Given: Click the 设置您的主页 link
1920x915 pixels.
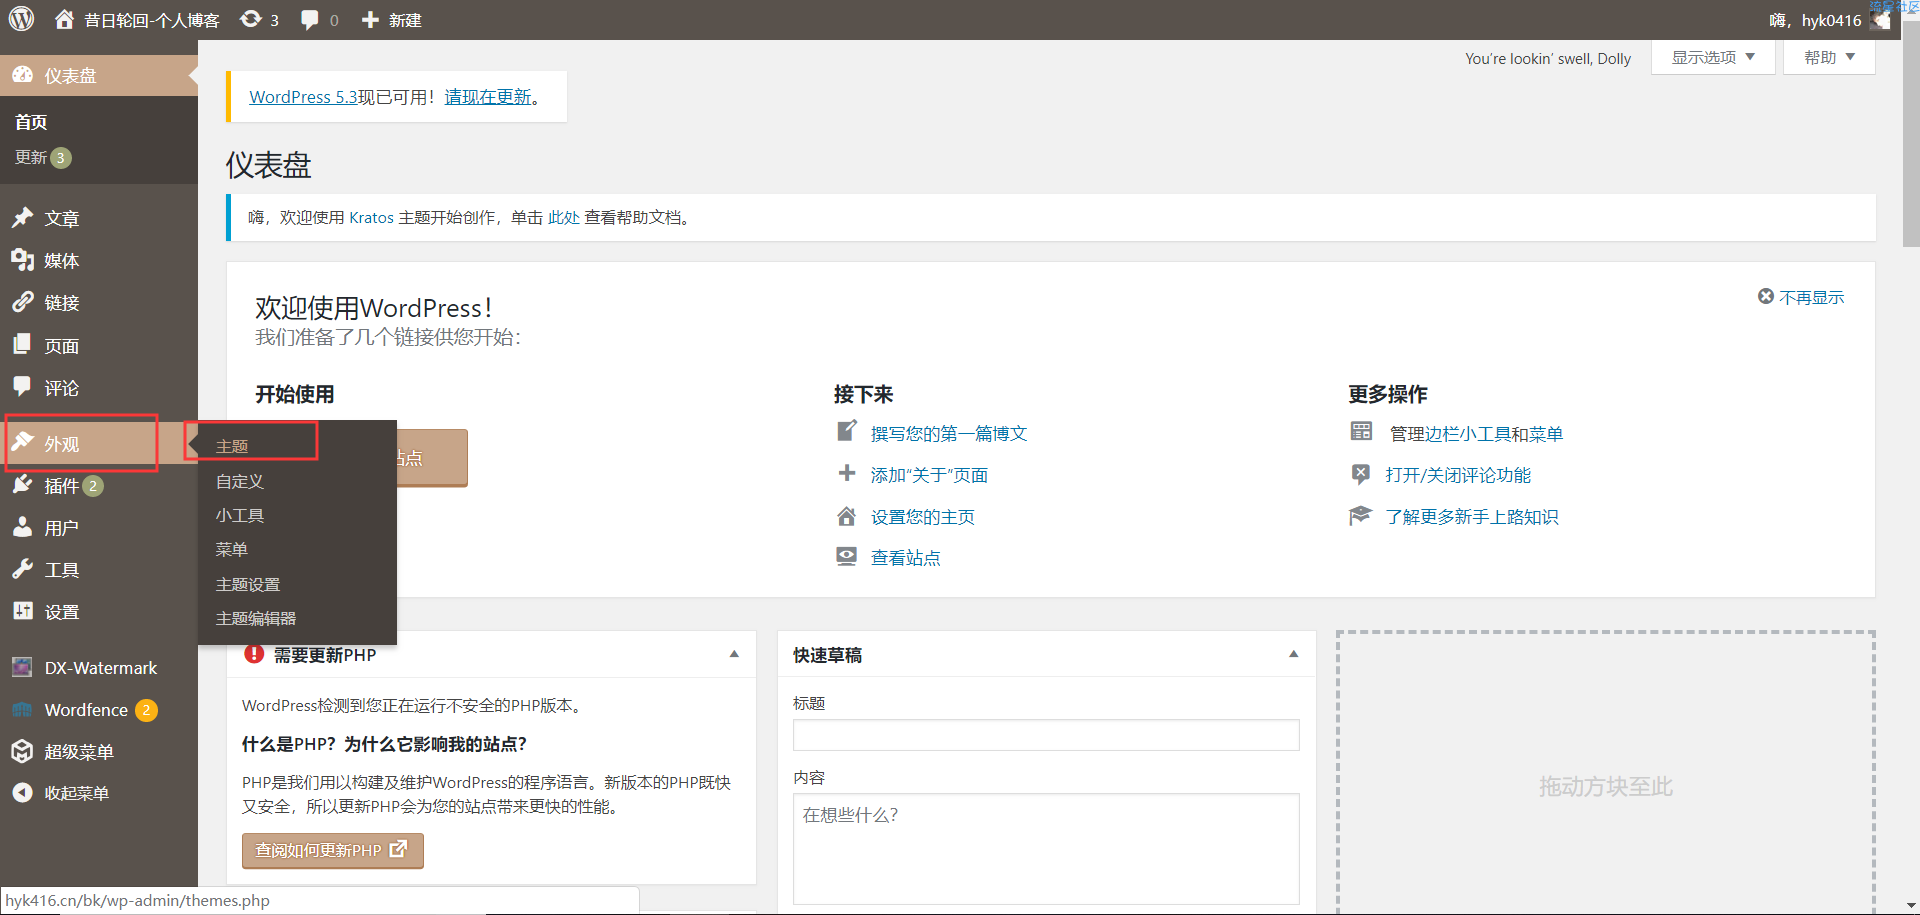Looking at the screenshot, I should (923, 517).
